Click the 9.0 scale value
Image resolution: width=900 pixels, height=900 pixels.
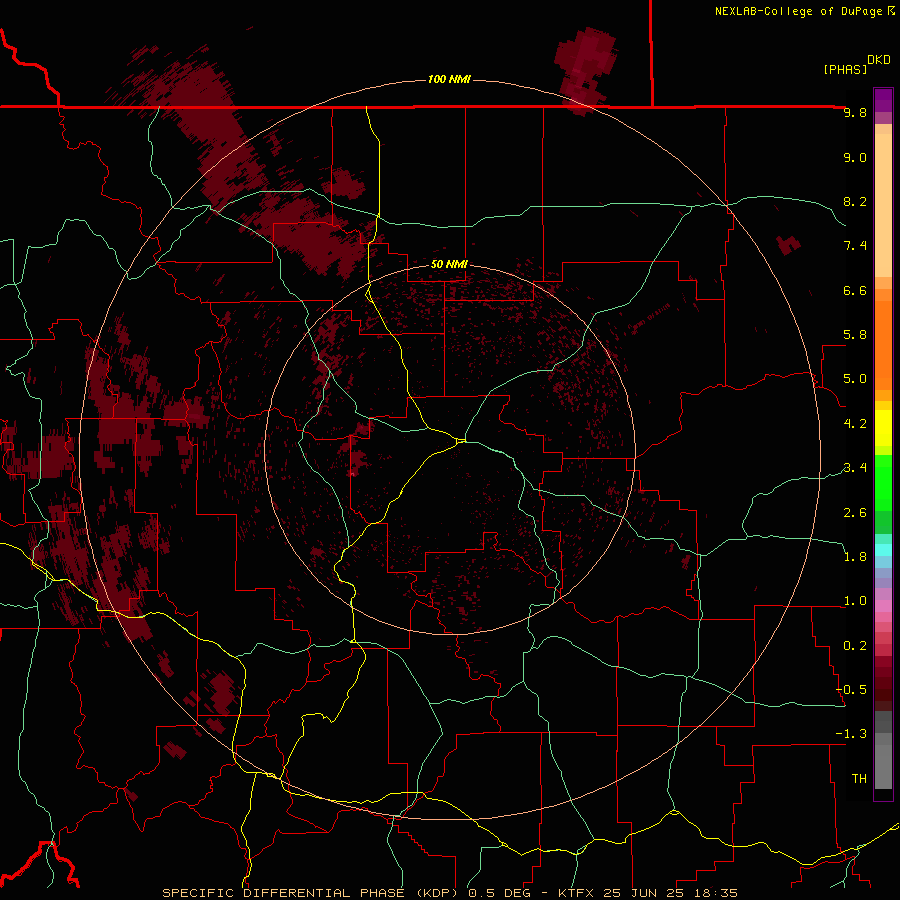point(855,157)
